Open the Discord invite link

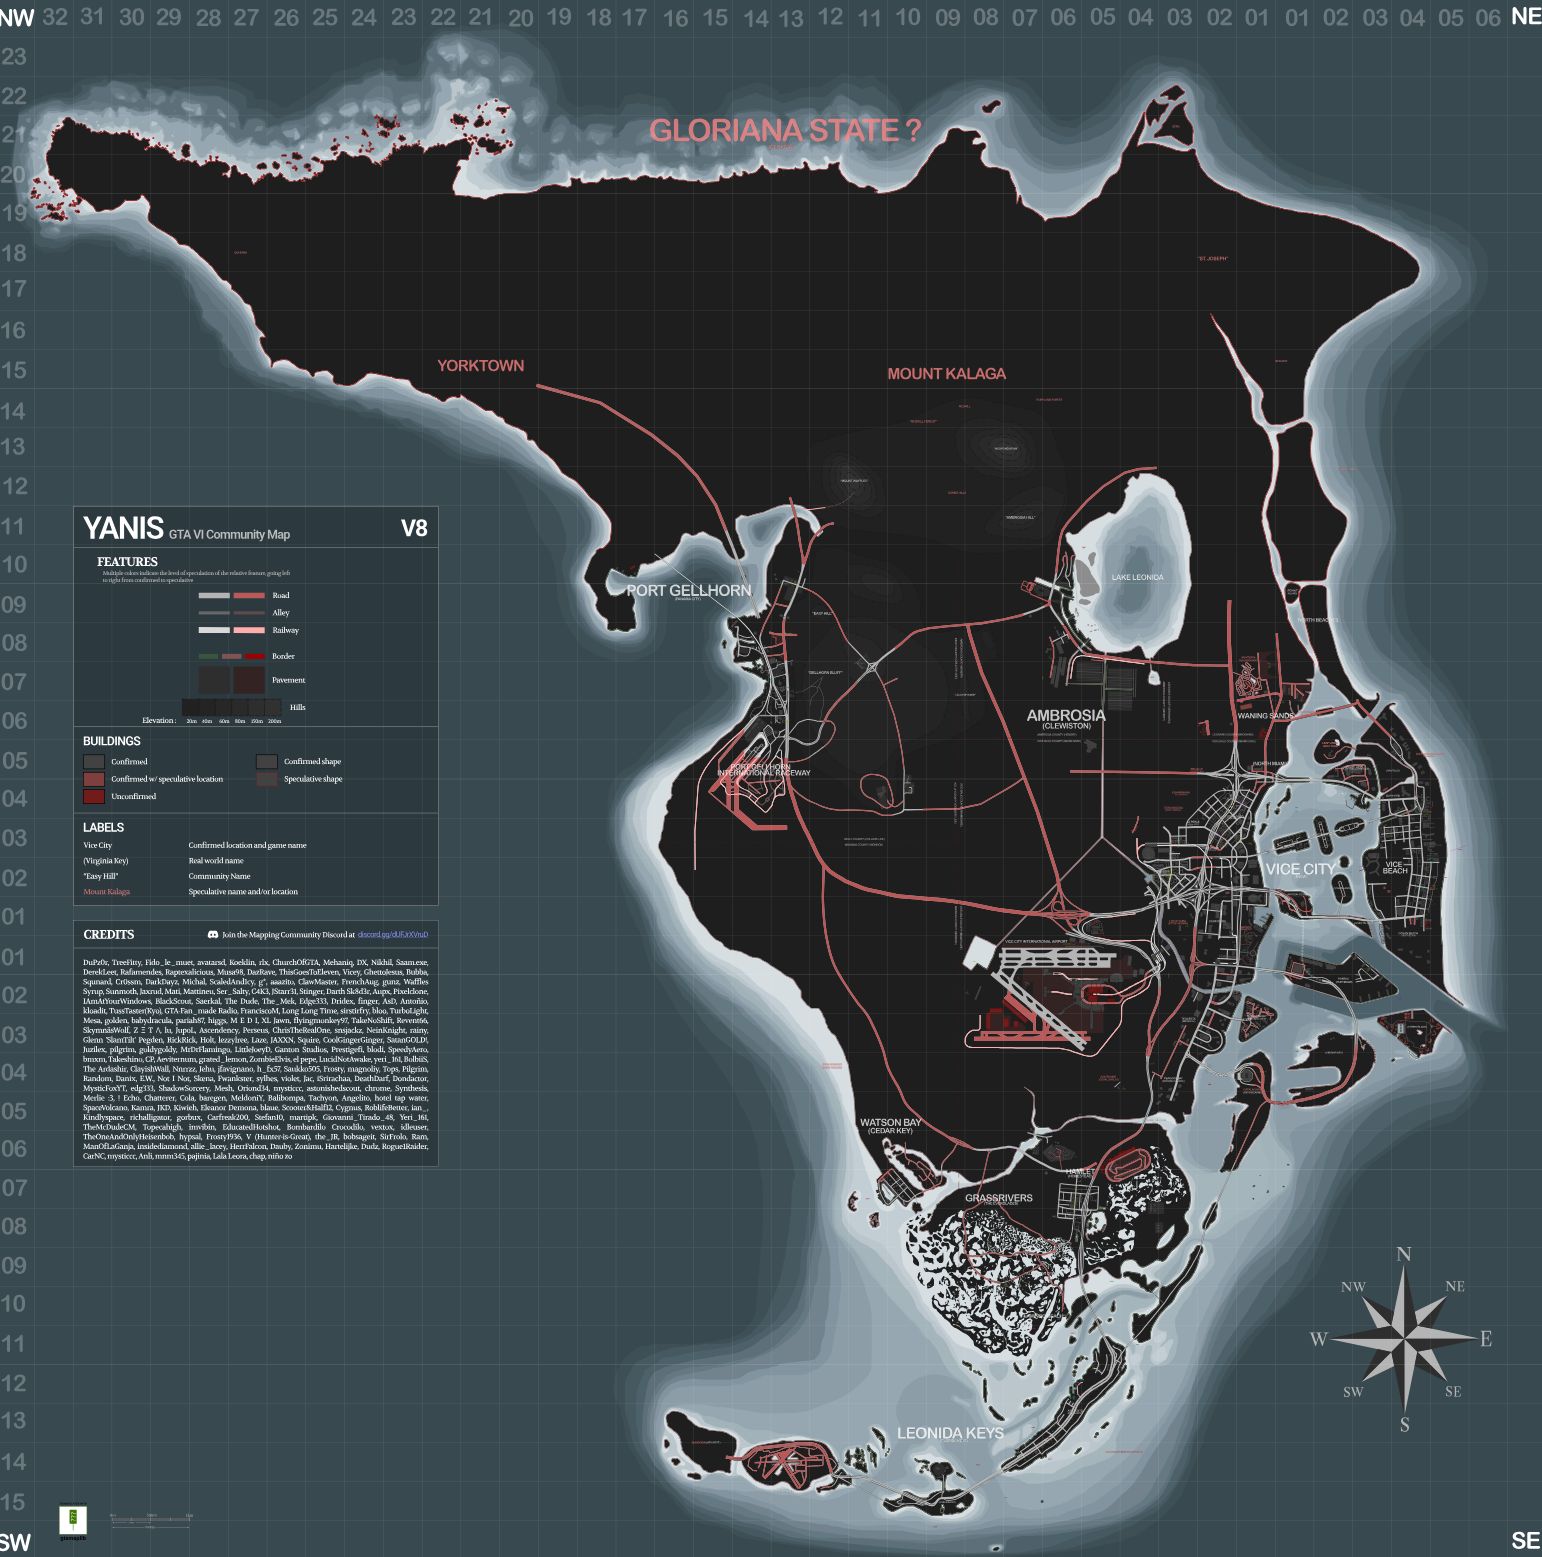tap(392, 935)
